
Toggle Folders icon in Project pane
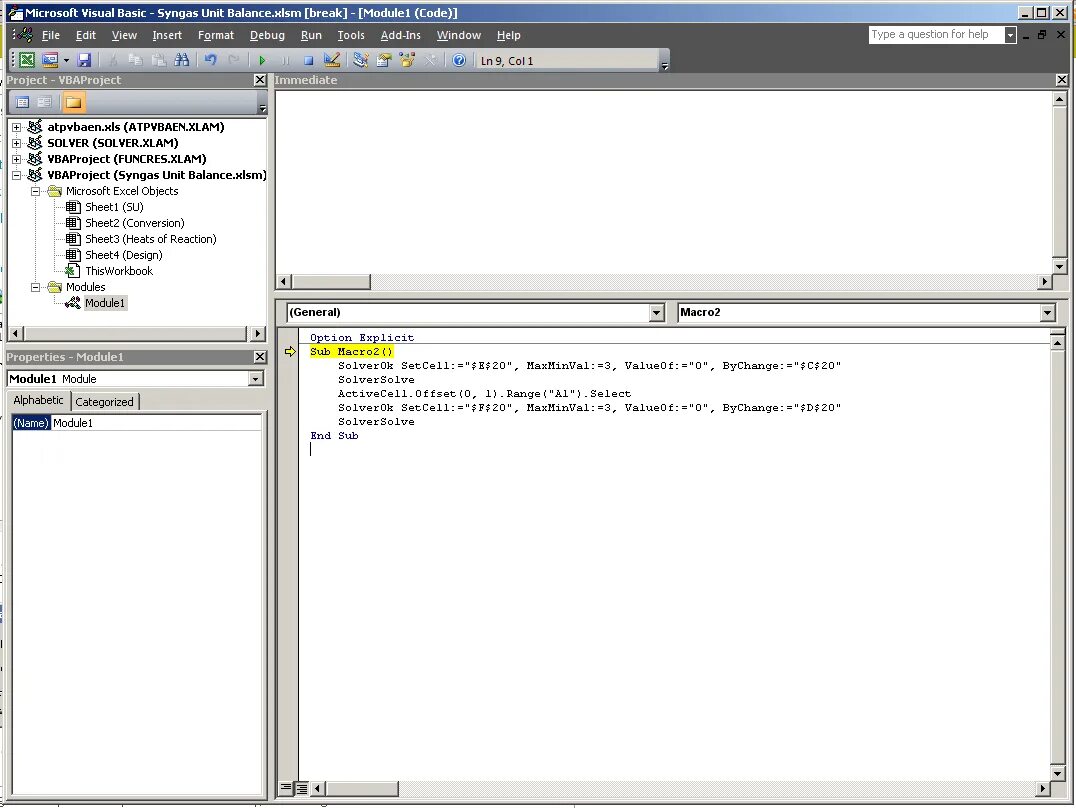tap(73, 102)
